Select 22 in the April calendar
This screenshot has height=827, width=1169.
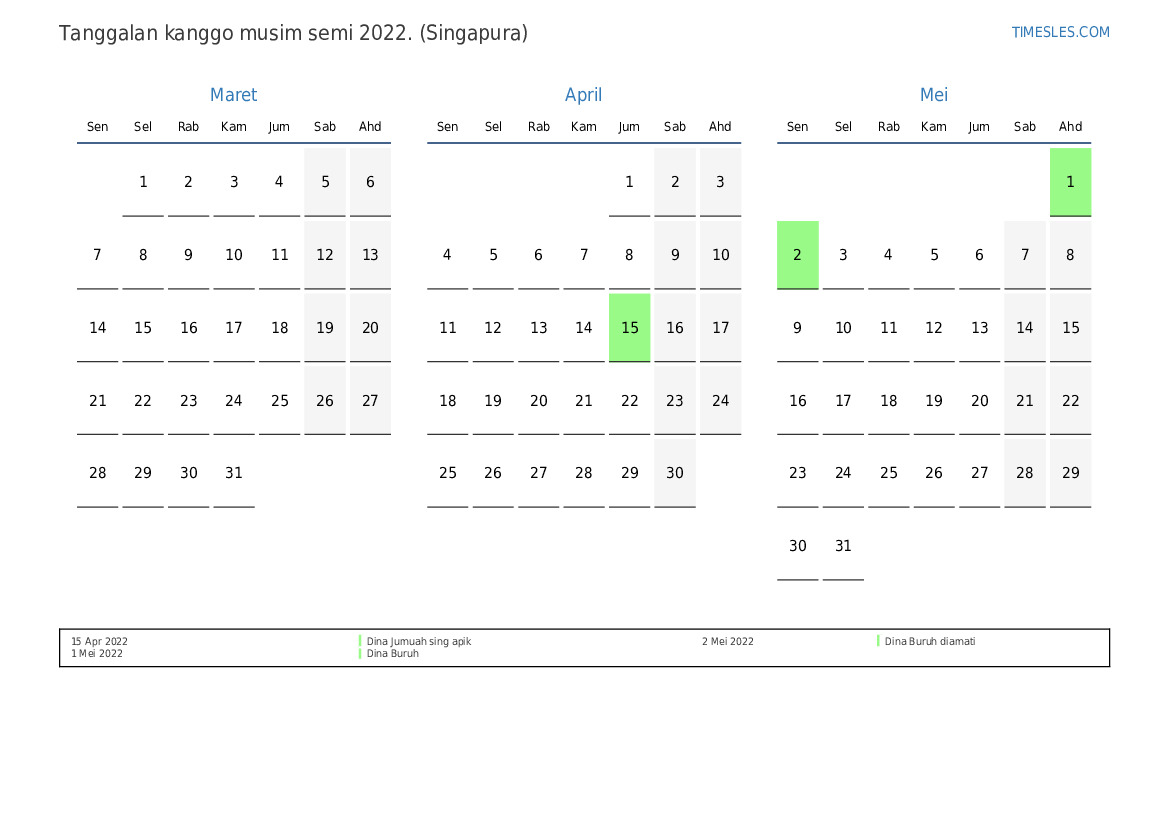coord(629,401)
